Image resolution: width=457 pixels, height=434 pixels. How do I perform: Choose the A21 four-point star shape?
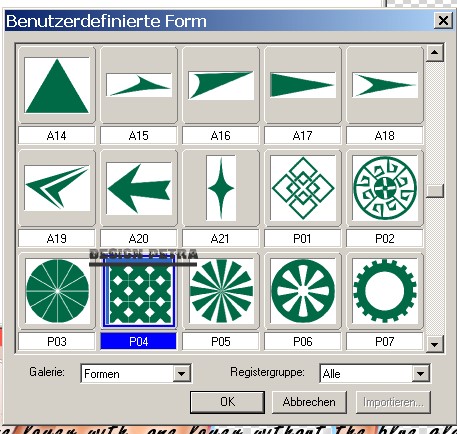coord(221,188)
